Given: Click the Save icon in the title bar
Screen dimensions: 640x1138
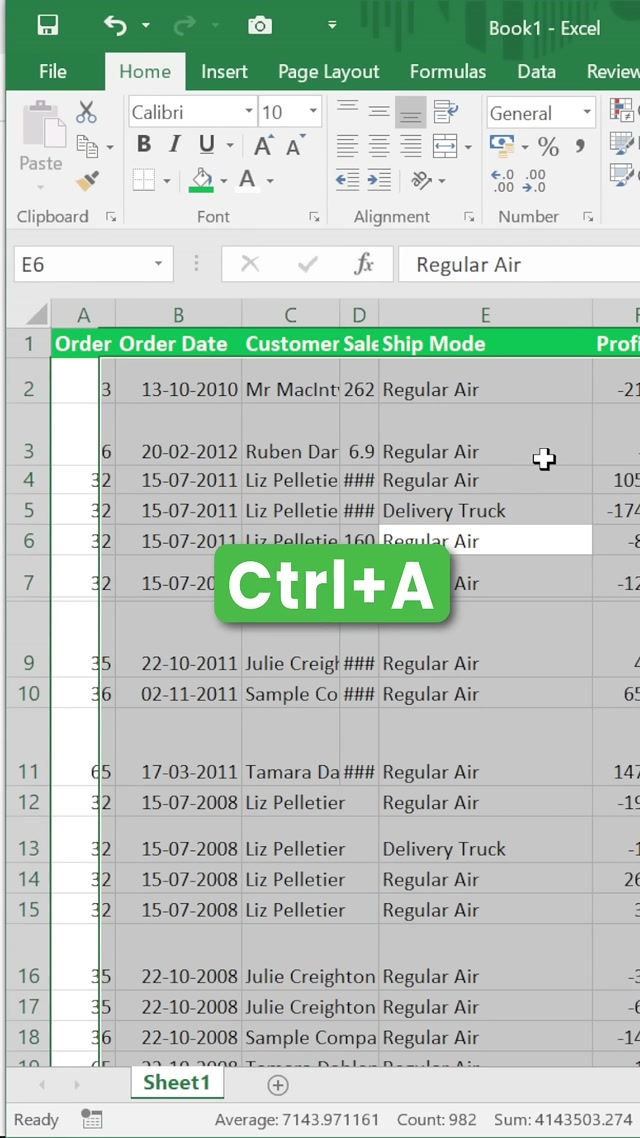Looking at the screenshot, I should (x=47, y=26).
